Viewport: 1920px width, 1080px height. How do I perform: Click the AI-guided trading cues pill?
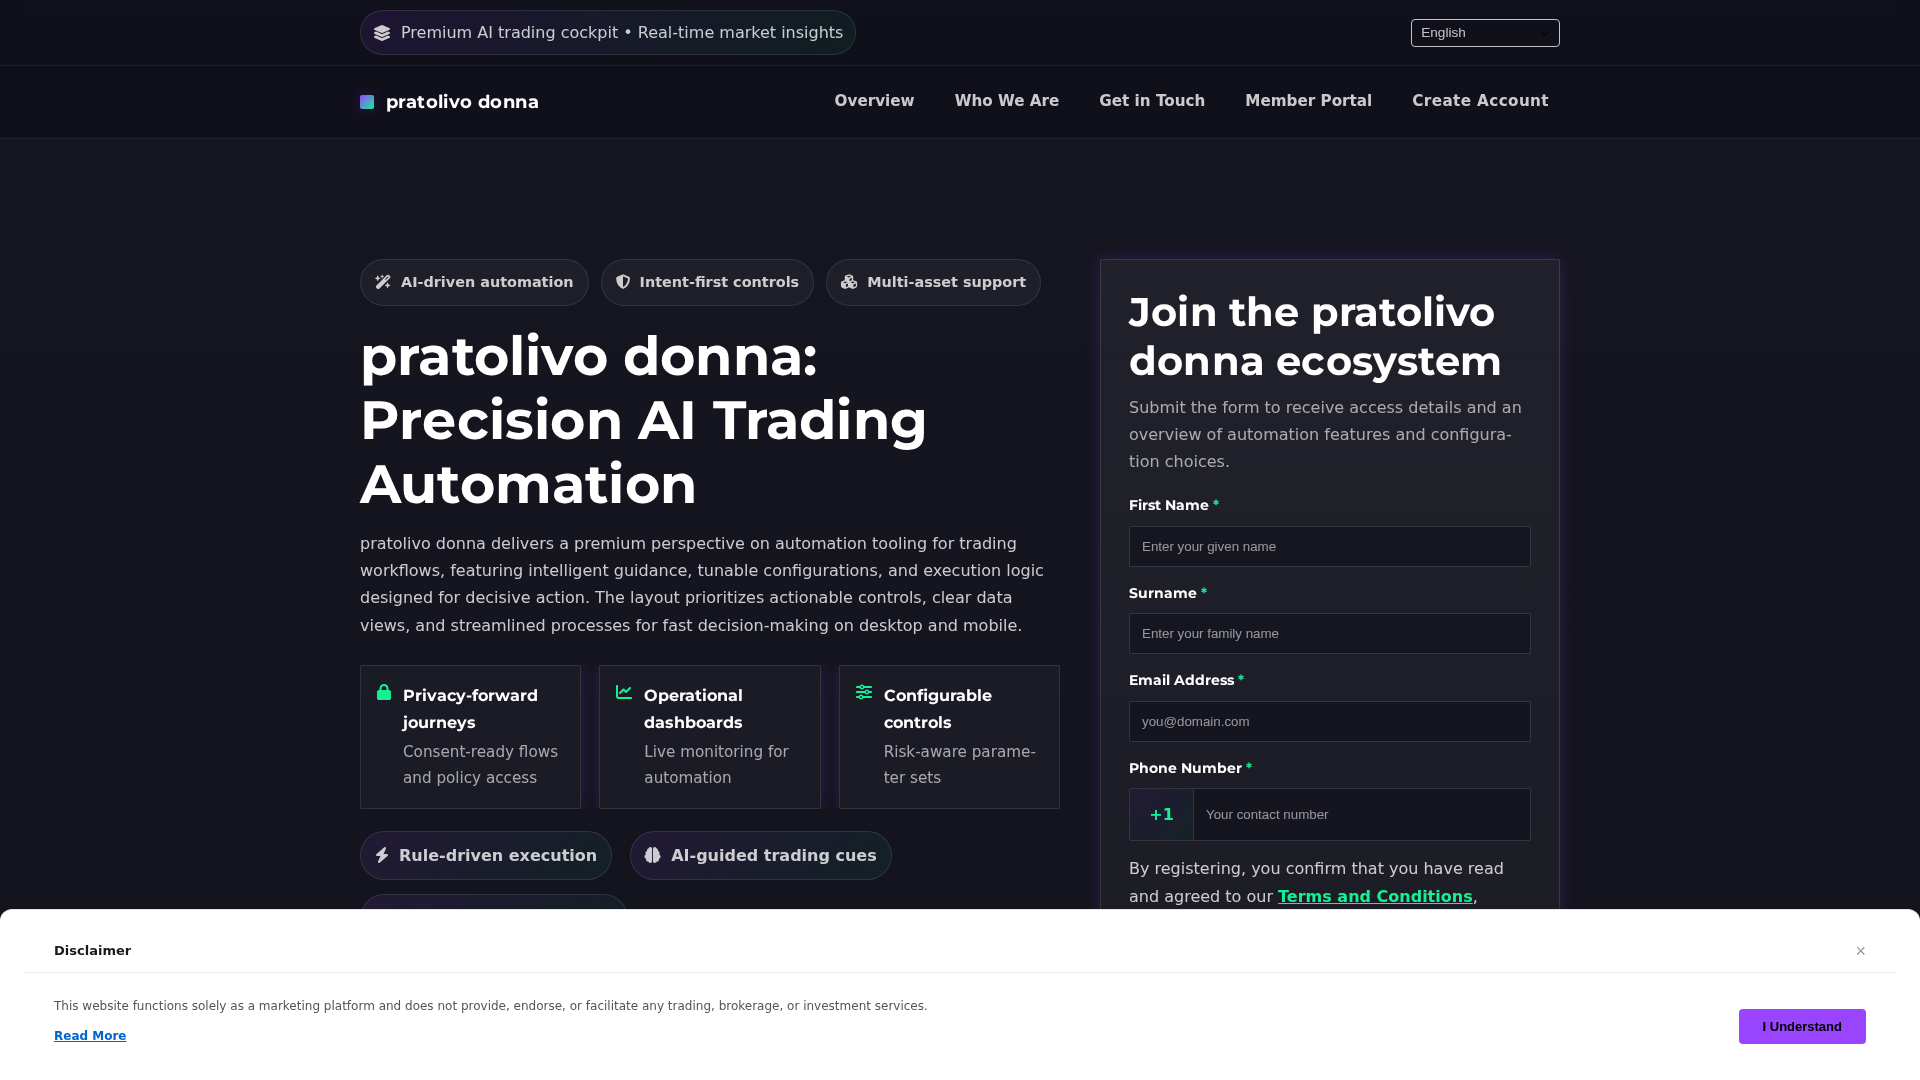761,855
